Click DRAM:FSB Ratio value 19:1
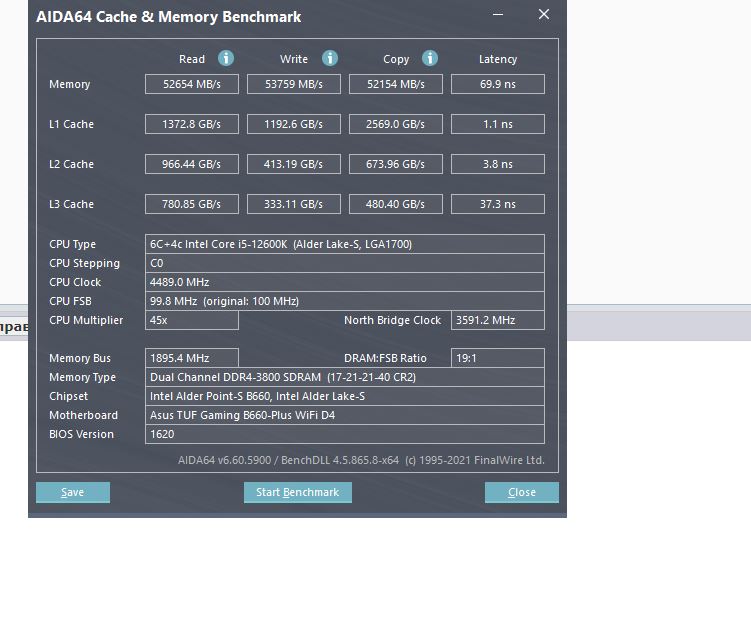 pos(498,358)
